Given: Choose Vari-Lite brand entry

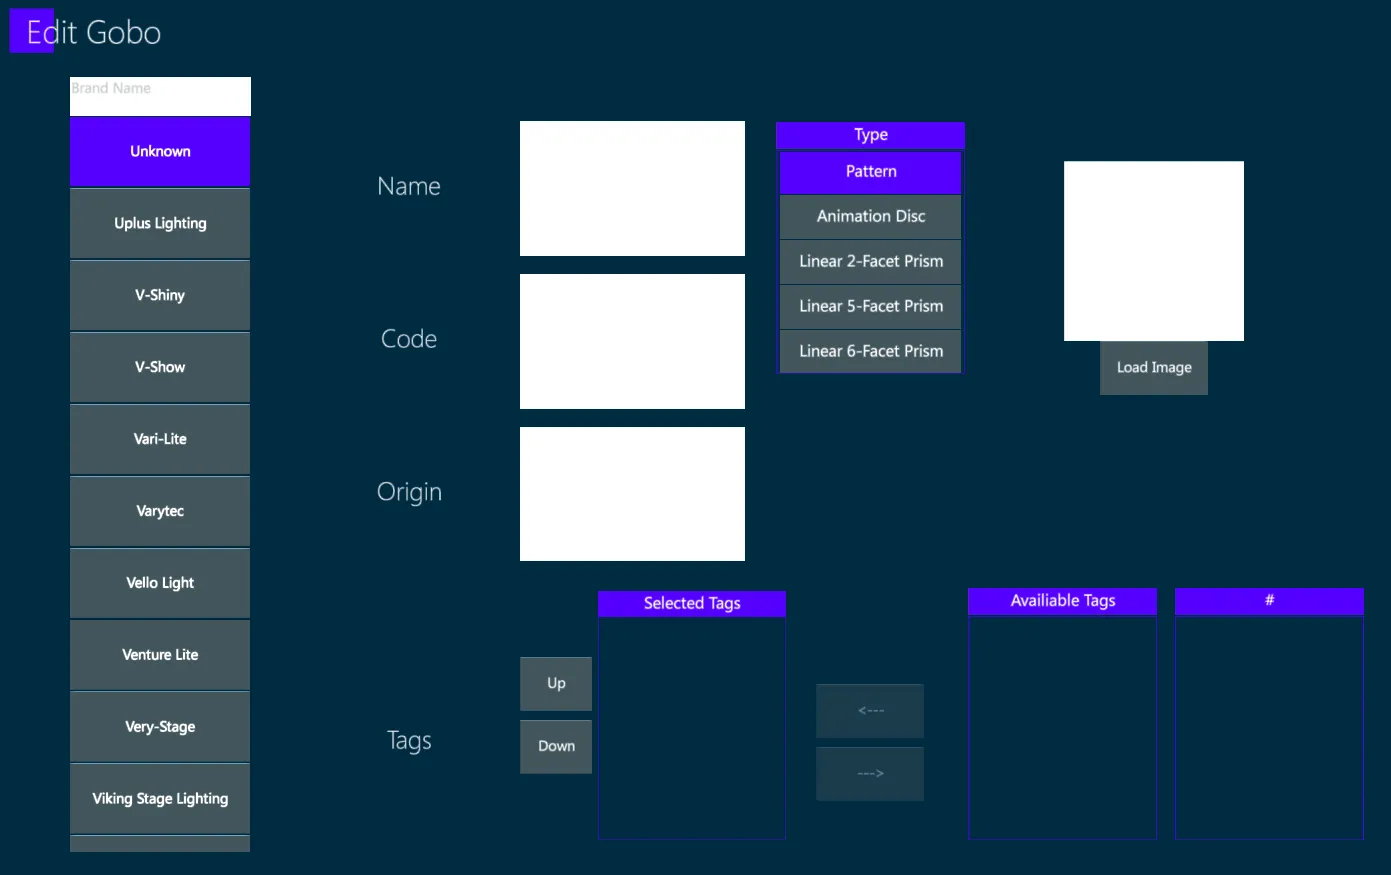Looking at the screenshot, I should point(160,440).
